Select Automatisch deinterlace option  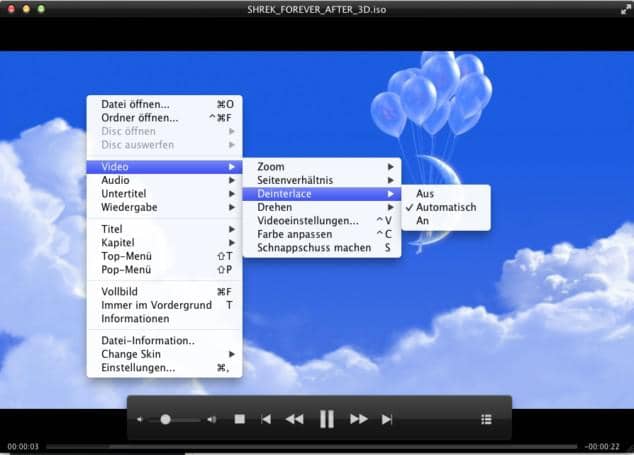[446, 207]
